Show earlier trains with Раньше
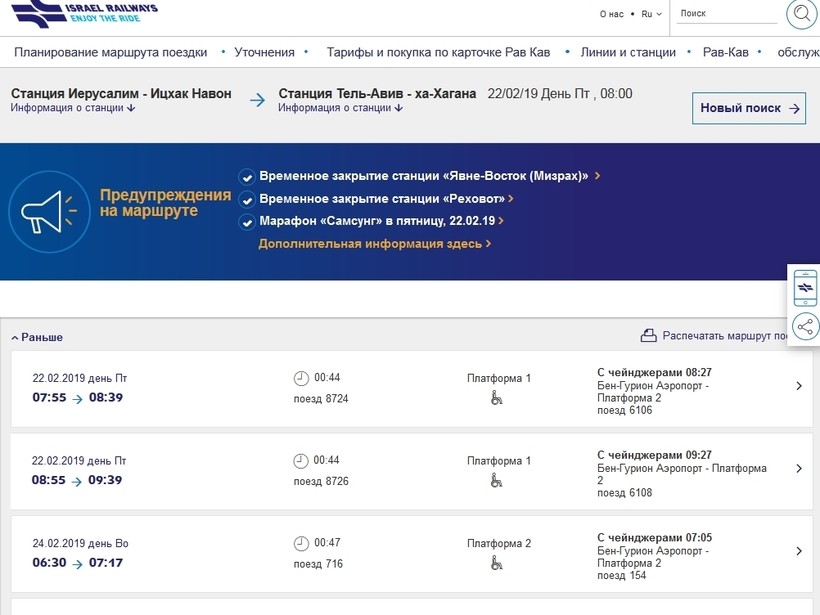820x615 pixels. click(x=38, y=337)
